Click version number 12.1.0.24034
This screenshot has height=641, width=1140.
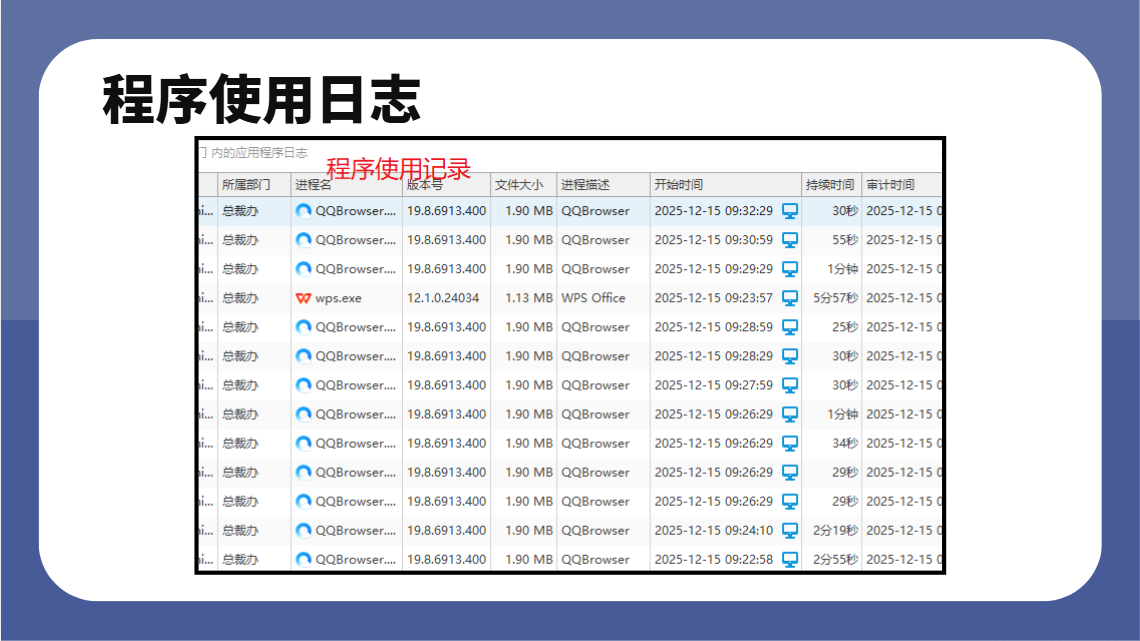pos(443,298)
